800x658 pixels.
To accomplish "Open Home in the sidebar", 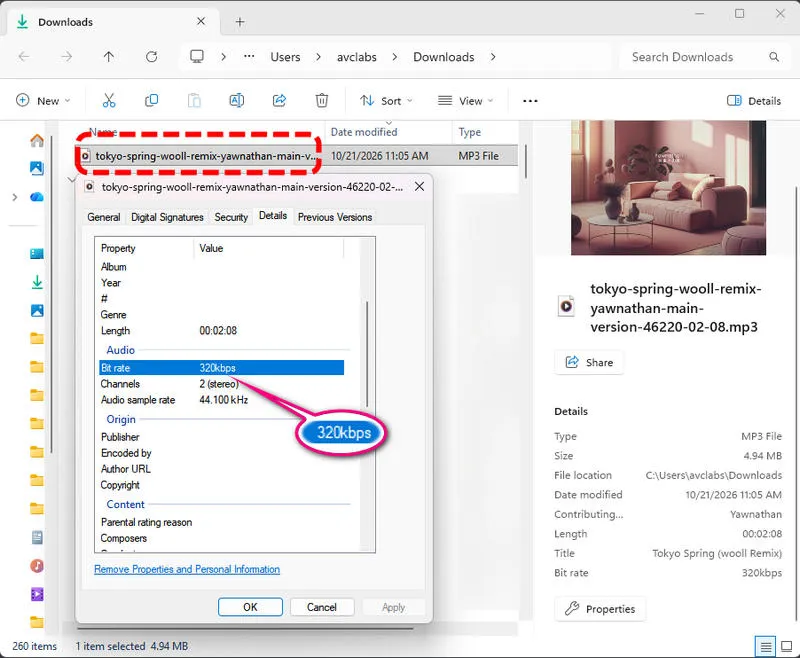I will [x=37, y=140].
